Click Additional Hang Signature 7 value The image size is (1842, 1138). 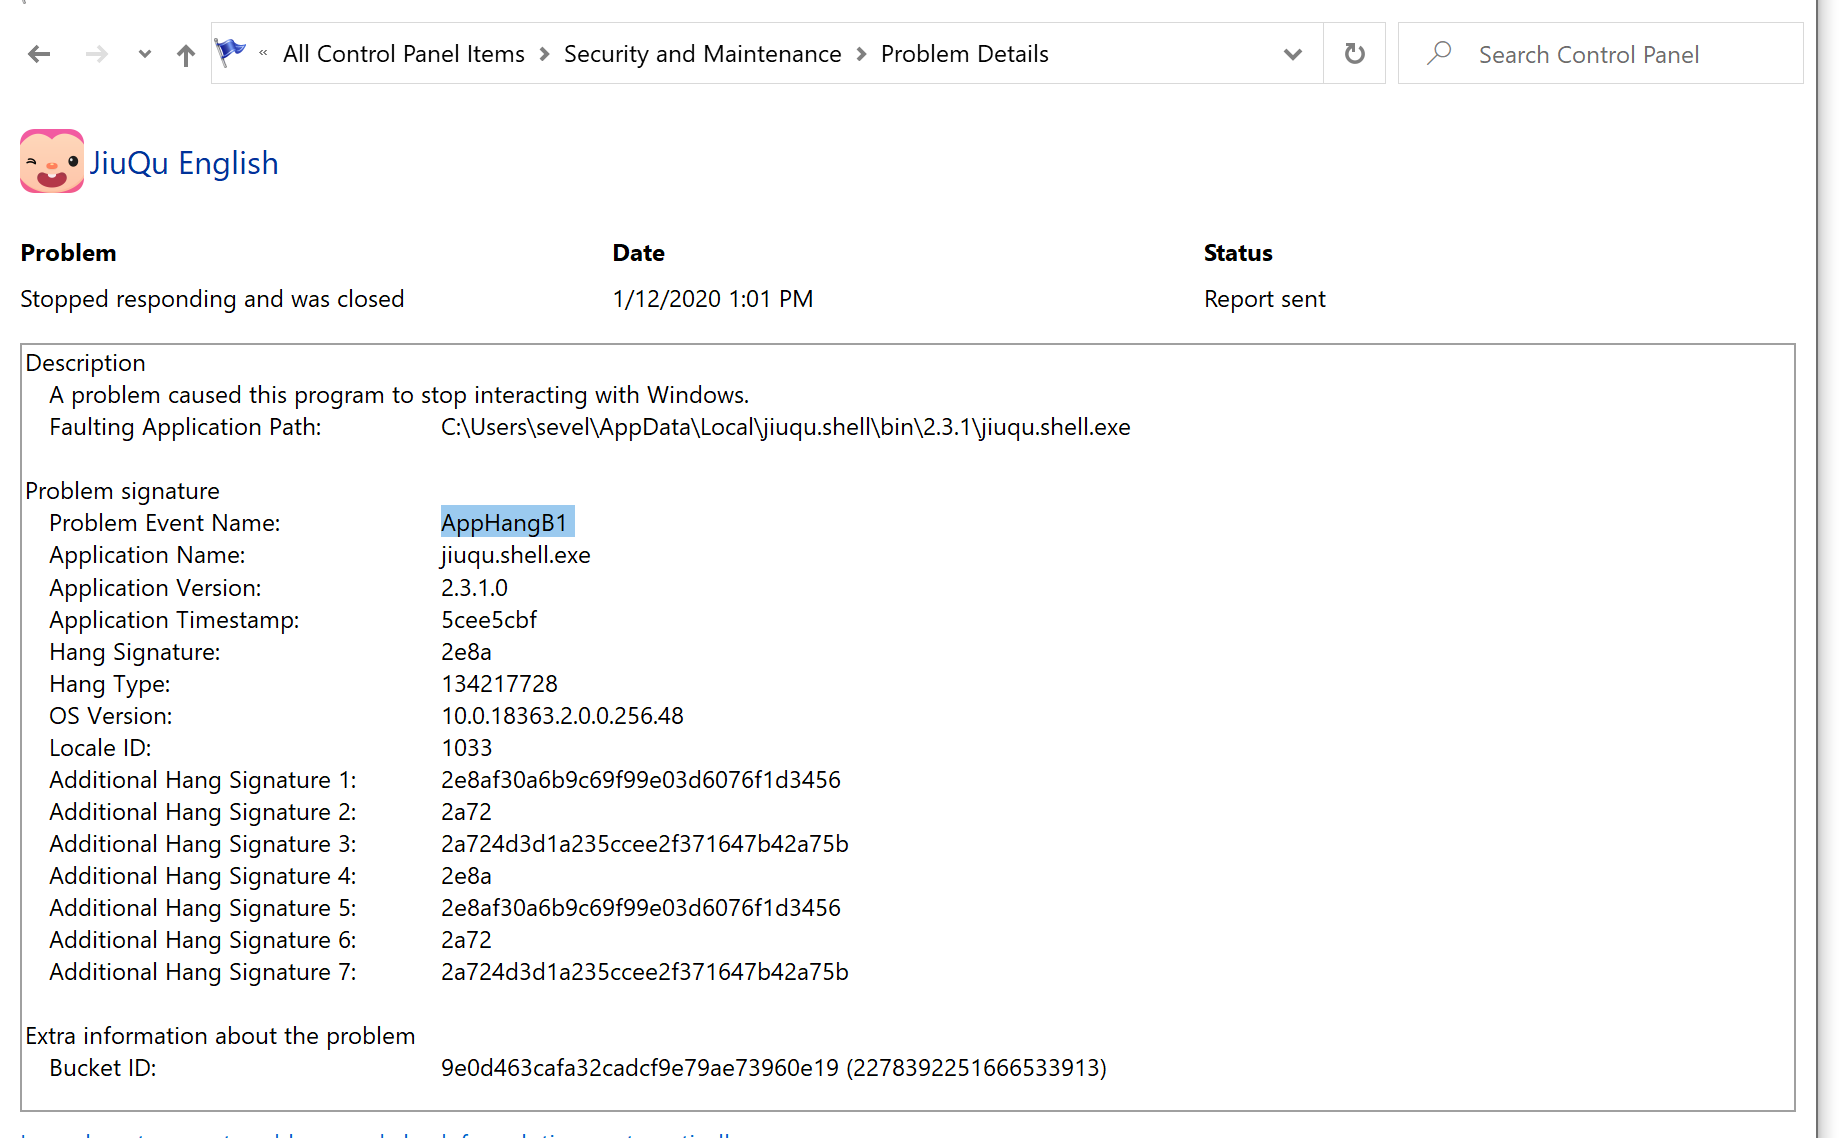pyautogui.click(x=645, y=972)
